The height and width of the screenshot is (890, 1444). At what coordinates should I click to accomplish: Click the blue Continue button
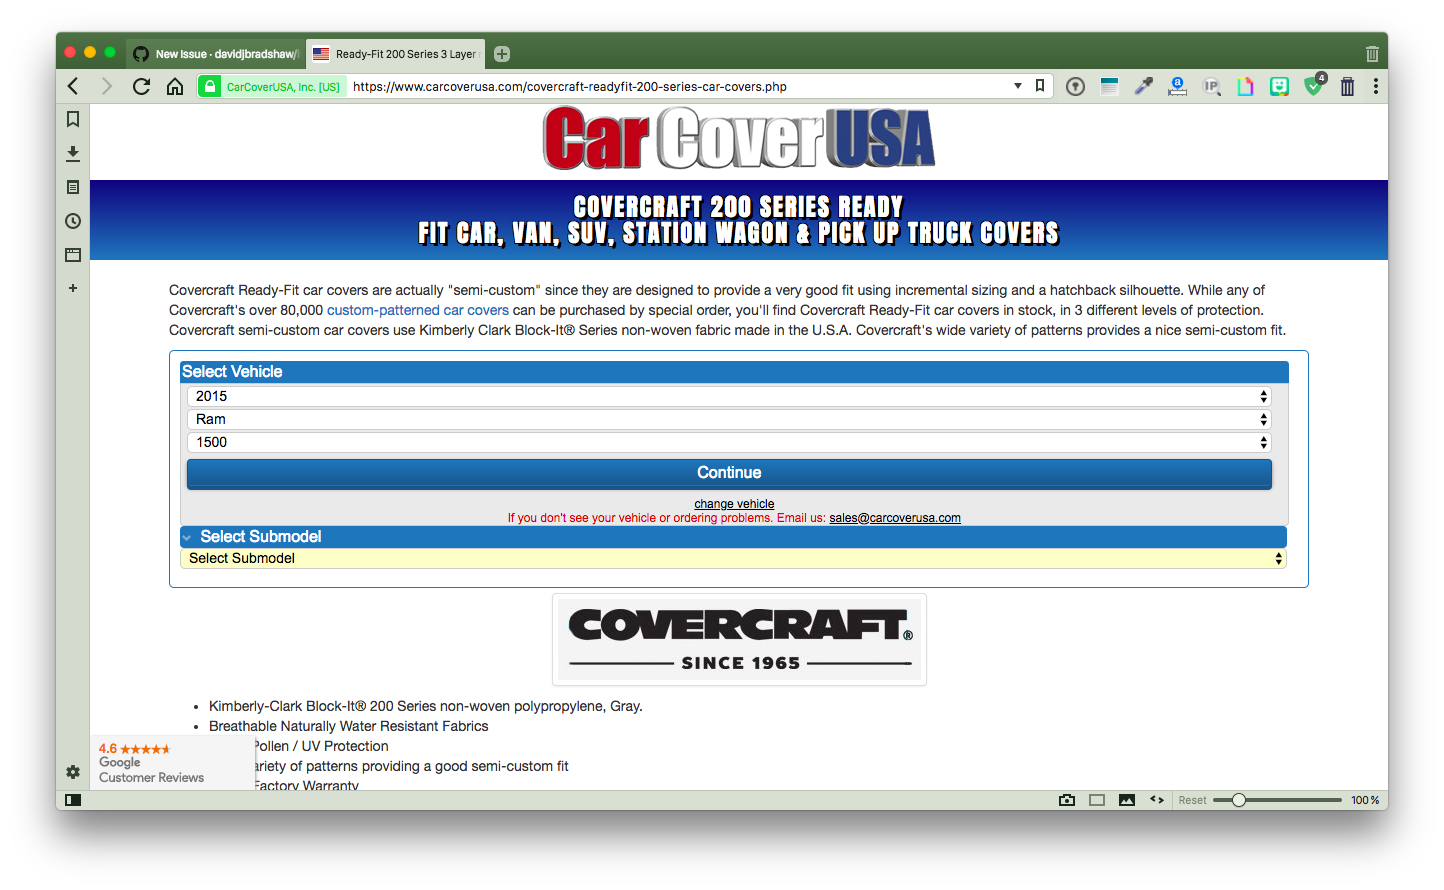click(729, 473)
